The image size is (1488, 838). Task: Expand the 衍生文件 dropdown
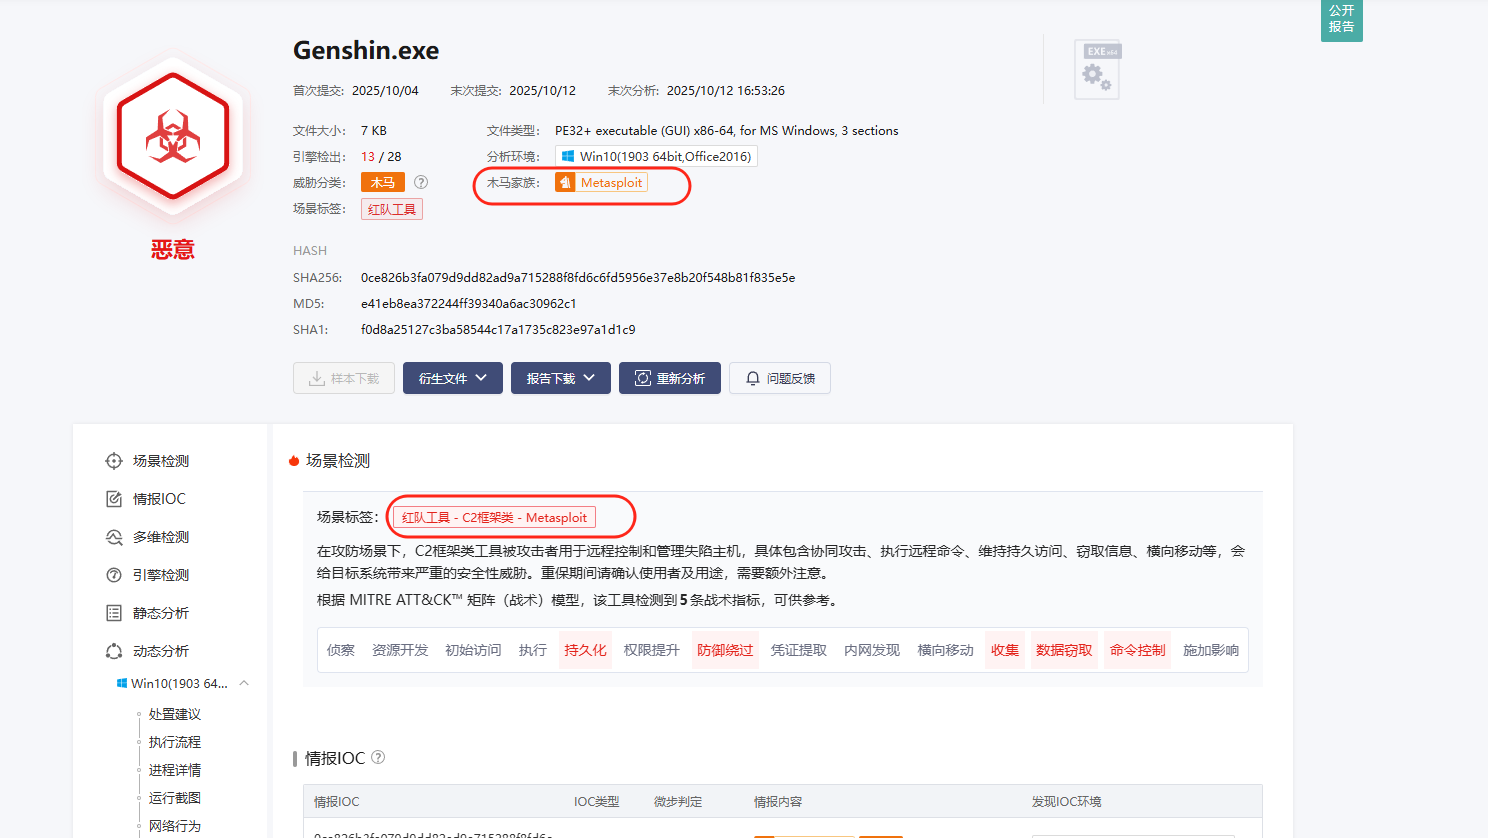pyautogui.click(x=452, y=378)
